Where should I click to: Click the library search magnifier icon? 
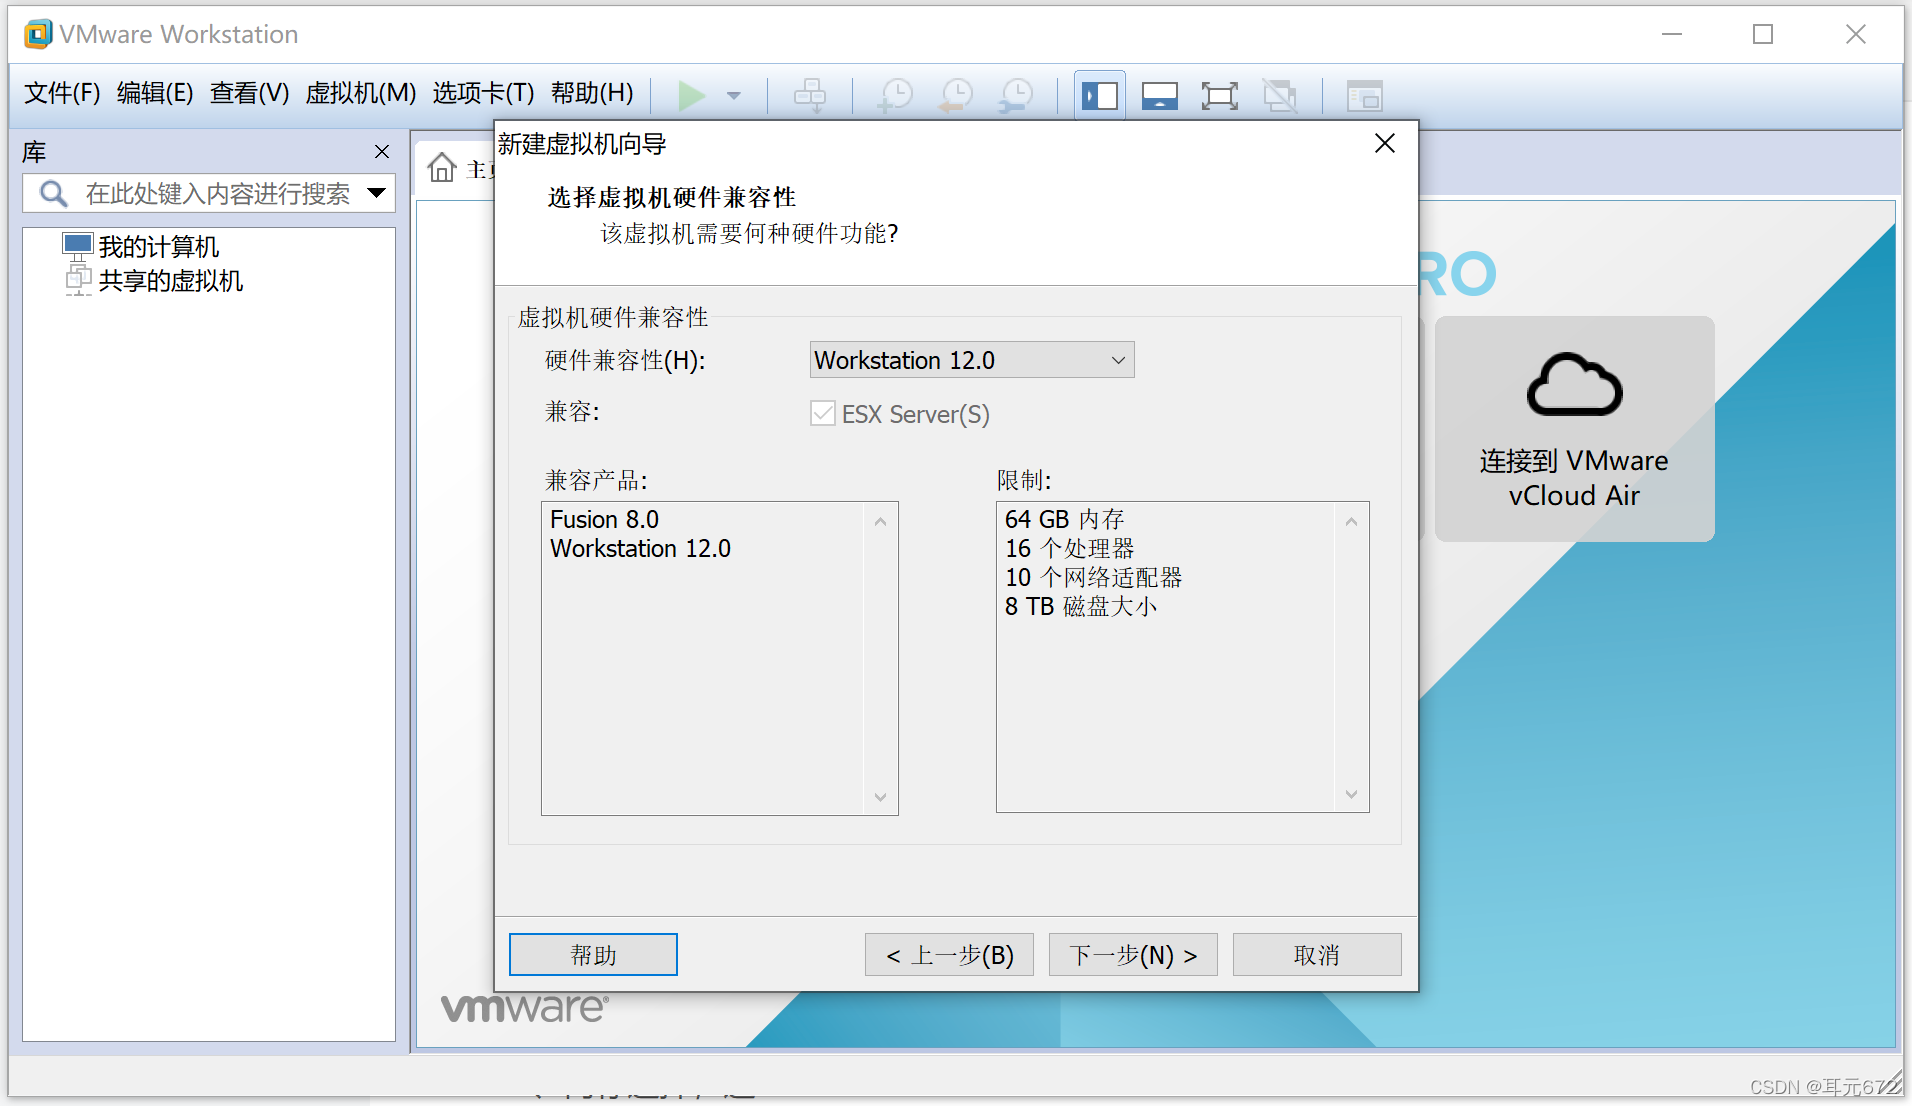point(53,193)
